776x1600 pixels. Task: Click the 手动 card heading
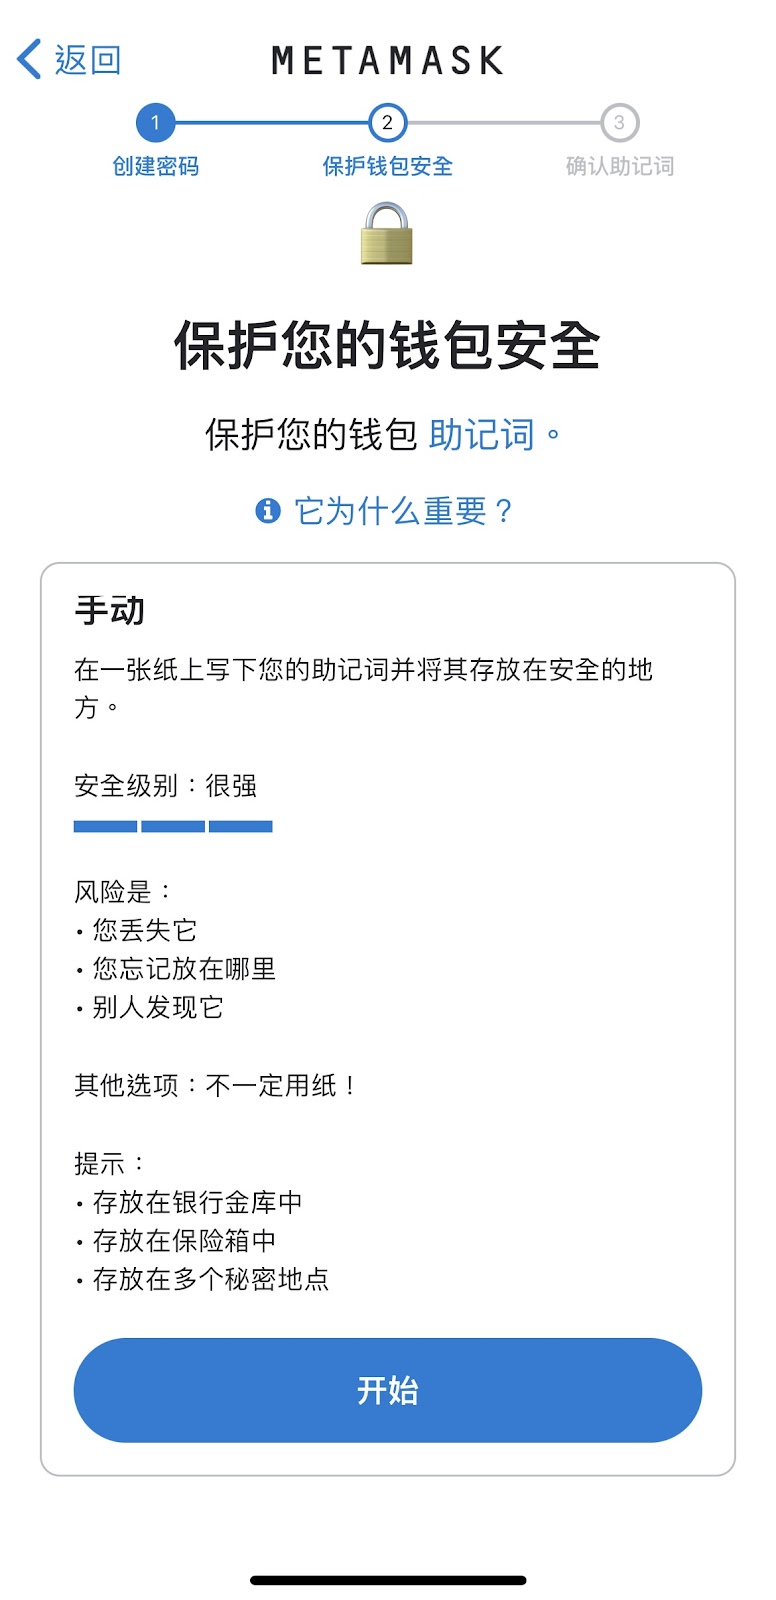coord(110,610)
